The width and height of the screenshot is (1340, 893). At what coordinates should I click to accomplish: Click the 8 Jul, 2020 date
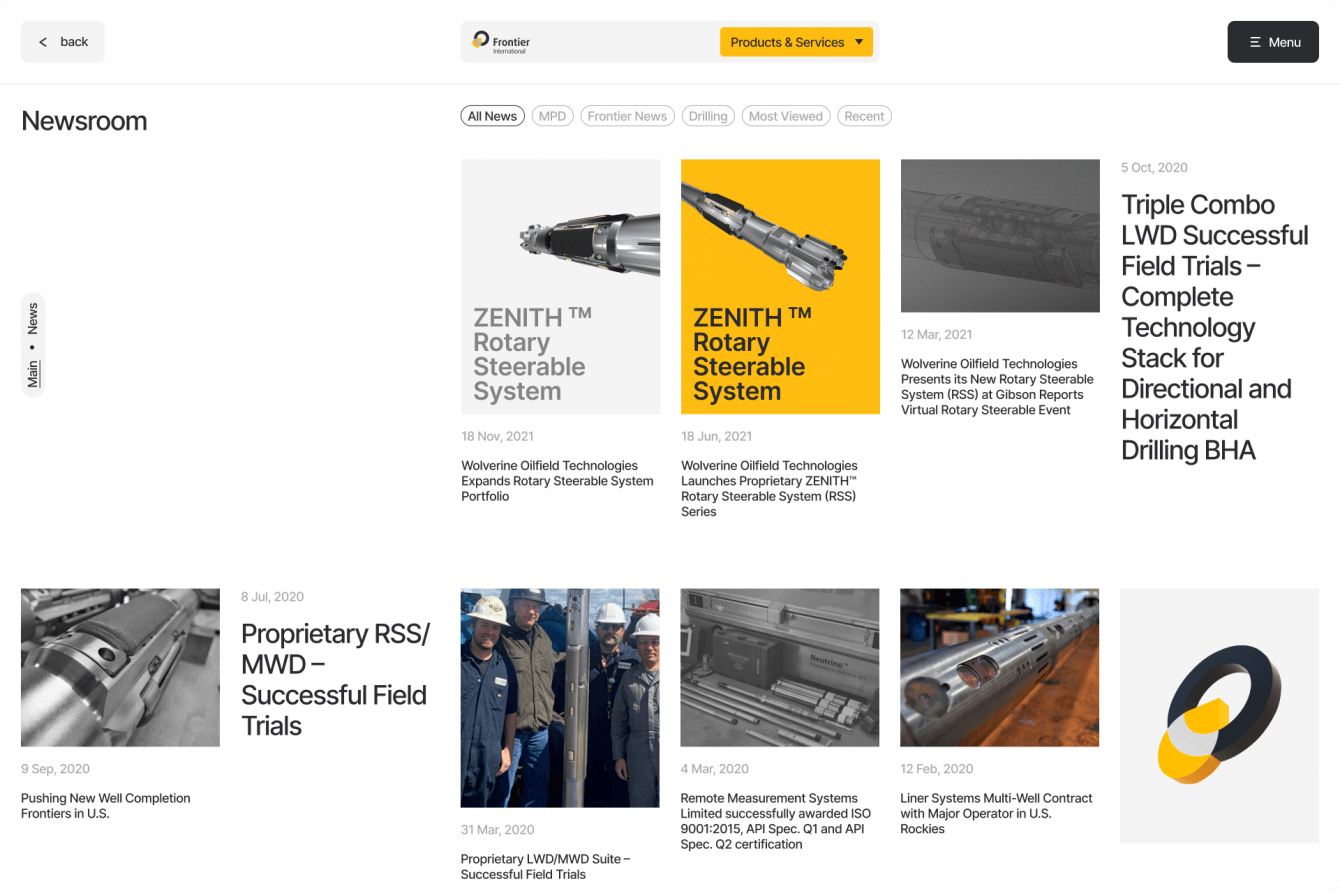click(x=272, y=596)
